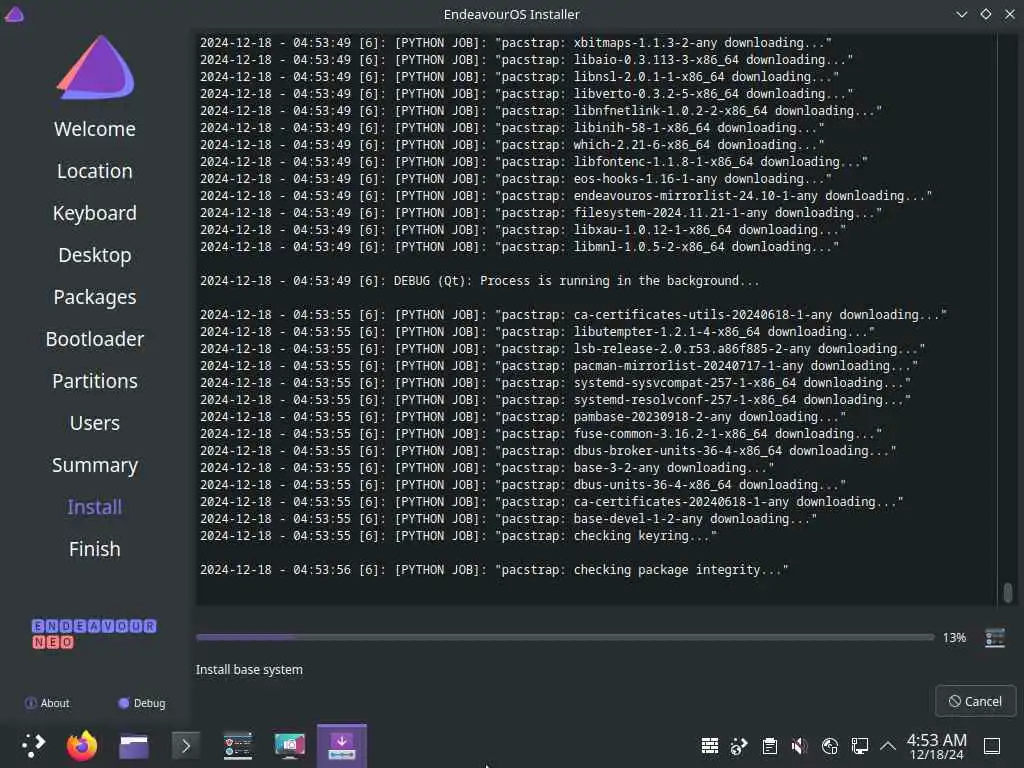Click the EndeavourOS logo in sidebar
The height and width of the screenshot is (768, 1024).
pyautogui.click(x=96, y=67)
